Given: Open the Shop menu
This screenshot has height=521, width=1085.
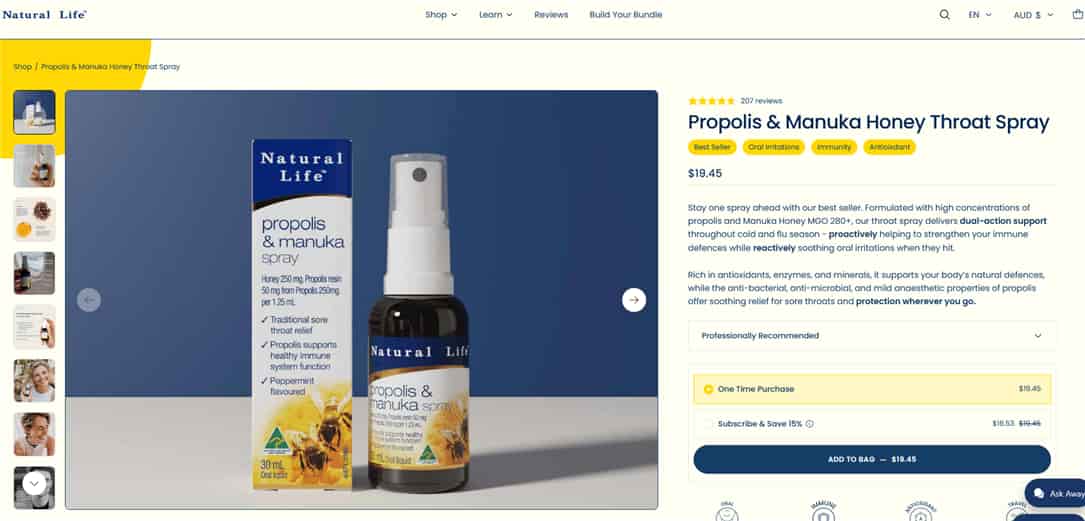Looking at the screenshot, I should 441,15.
